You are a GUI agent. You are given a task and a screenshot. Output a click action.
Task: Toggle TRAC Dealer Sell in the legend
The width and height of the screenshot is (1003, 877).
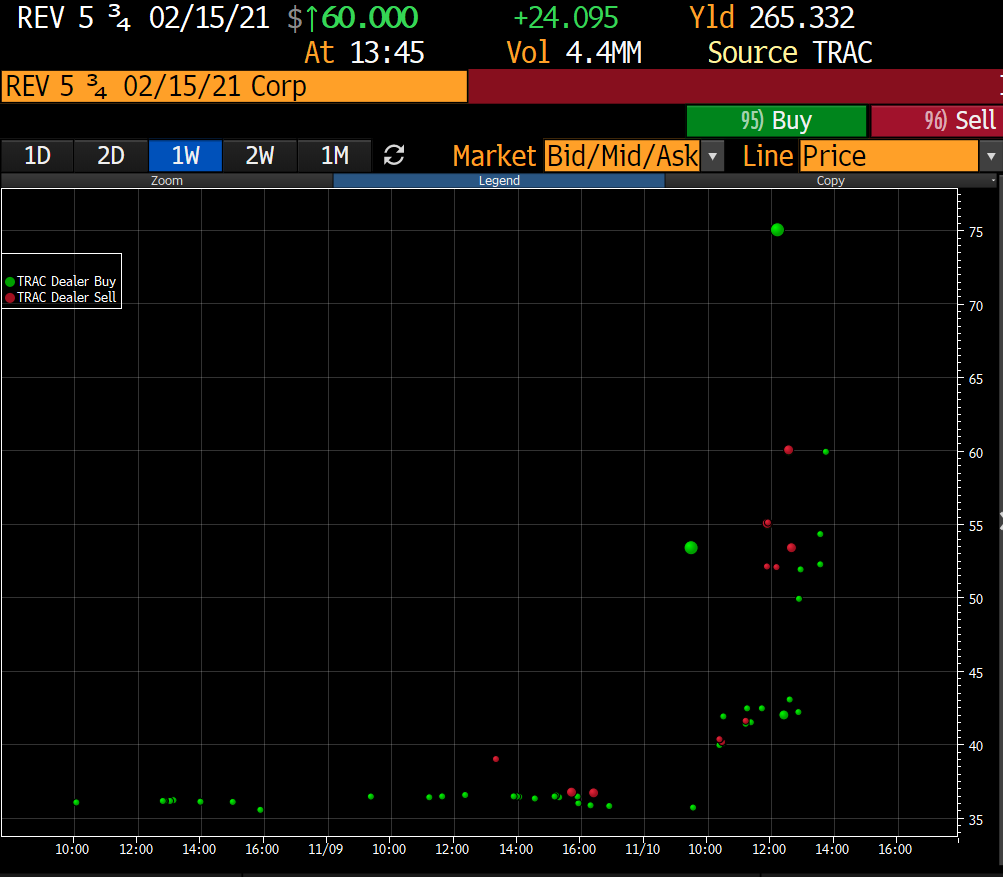(60, 297)
